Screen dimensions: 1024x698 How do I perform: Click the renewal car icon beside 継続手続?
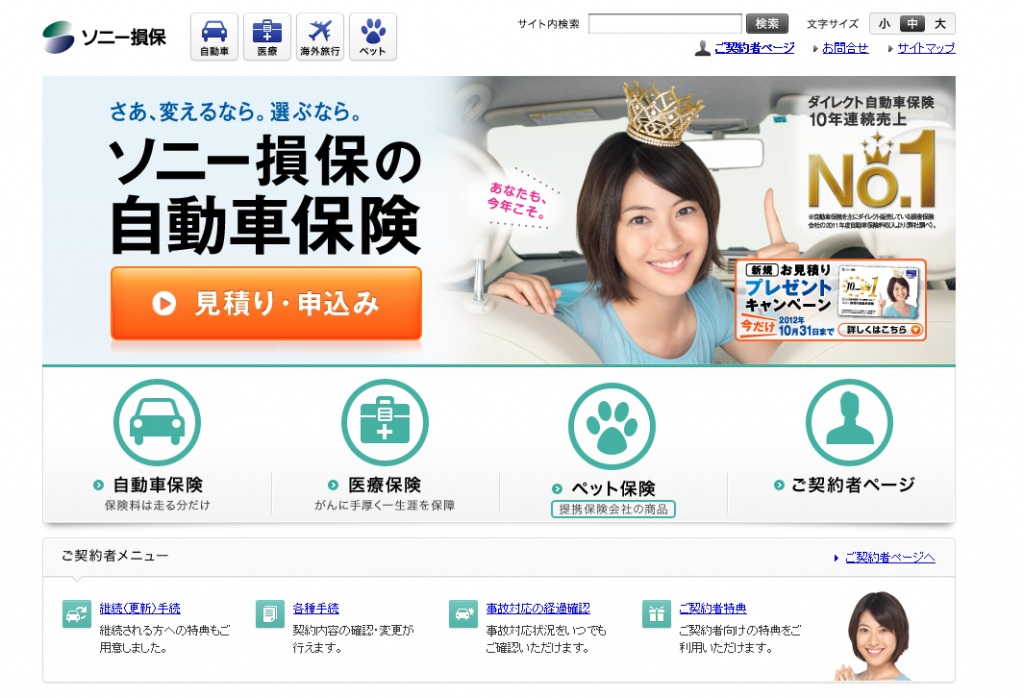click(x=76, y=614)
